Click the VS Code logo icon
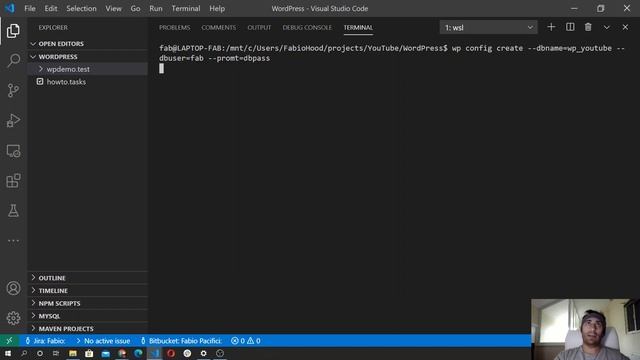Viewport: 640px width, 360px height. (10, 8)
